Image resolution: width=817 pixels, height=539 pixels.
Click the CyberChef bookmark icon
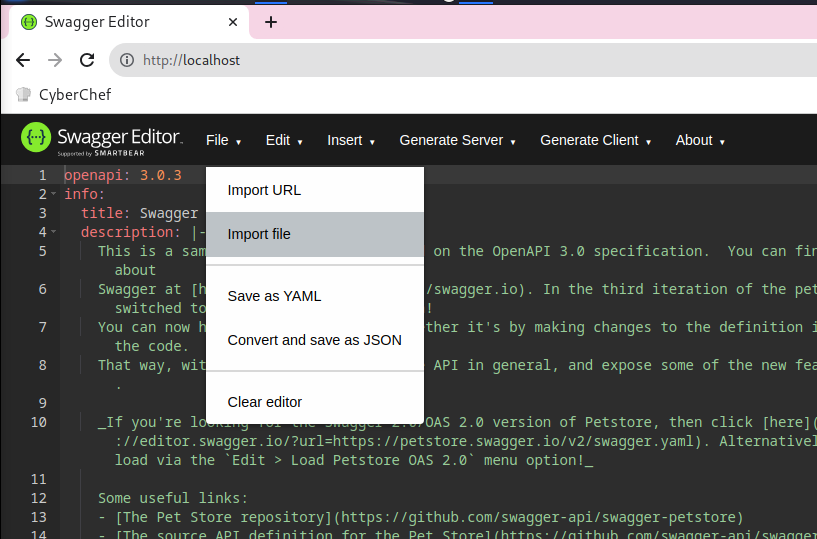[x=23, y=94]
